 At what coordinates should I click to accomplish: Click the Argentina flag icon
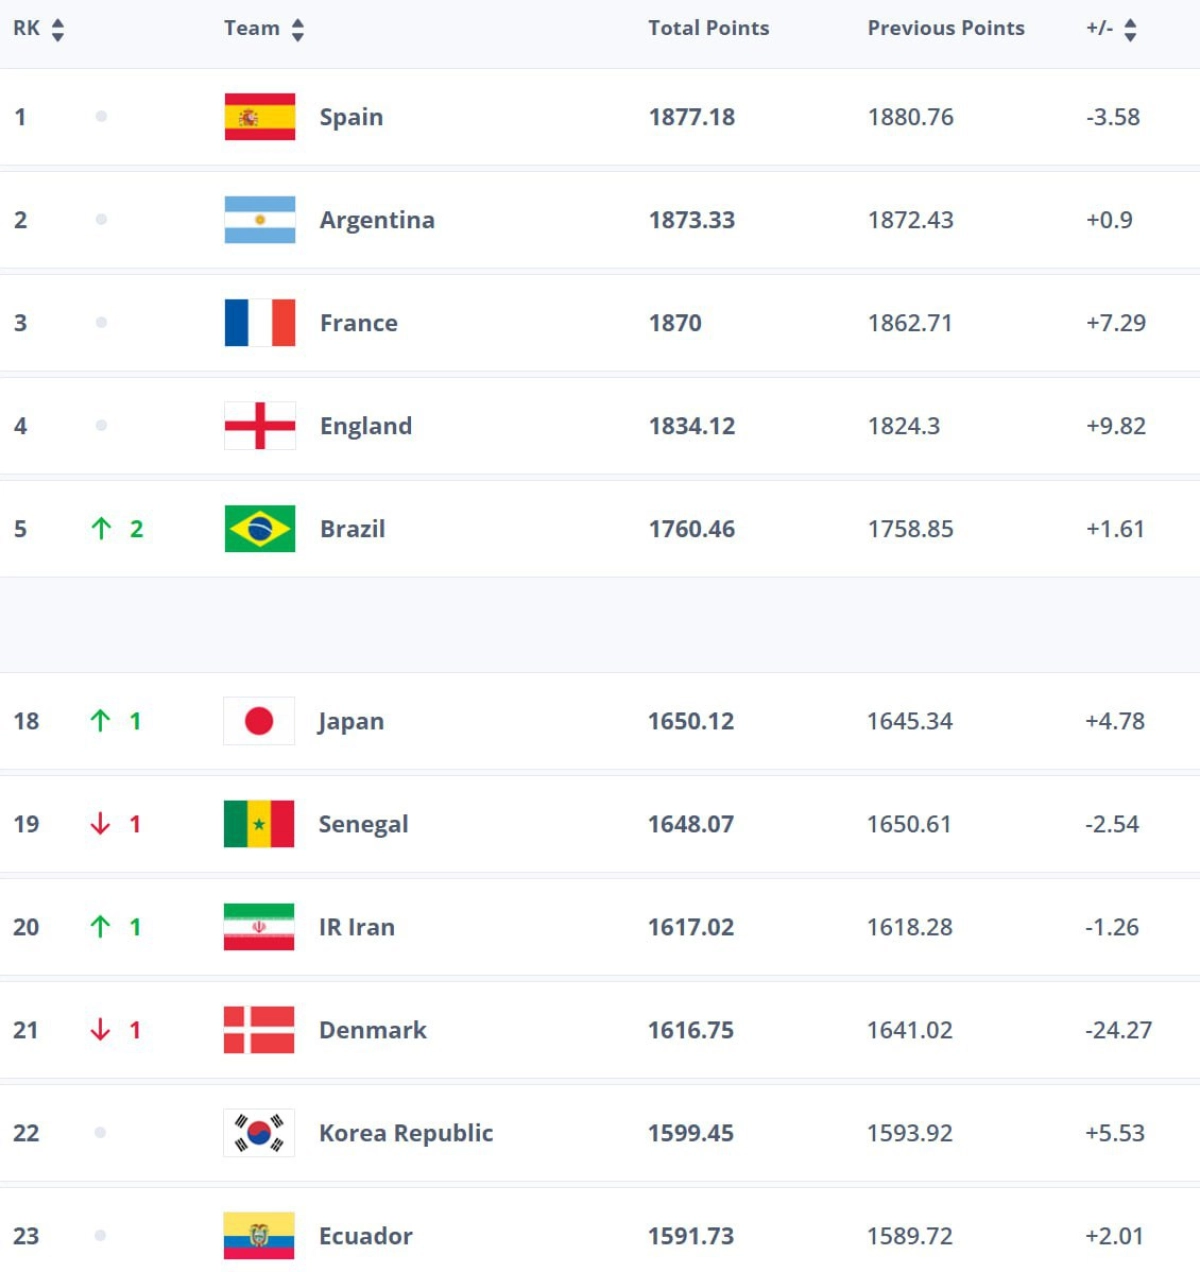tap(259, 220)
